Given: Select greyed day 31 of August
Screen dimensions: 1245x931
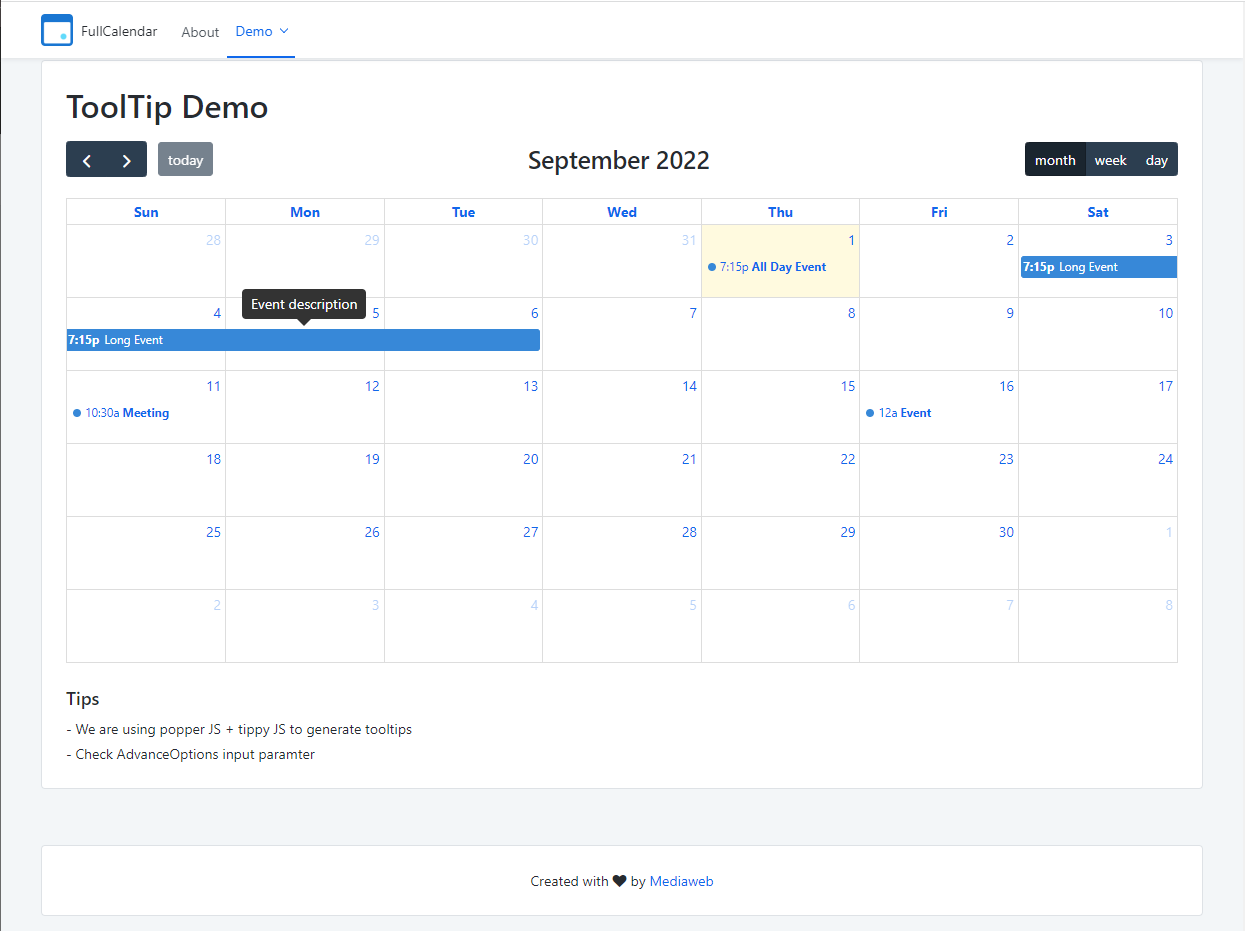Looking at the screenshot, I should [x=689, y=240].
